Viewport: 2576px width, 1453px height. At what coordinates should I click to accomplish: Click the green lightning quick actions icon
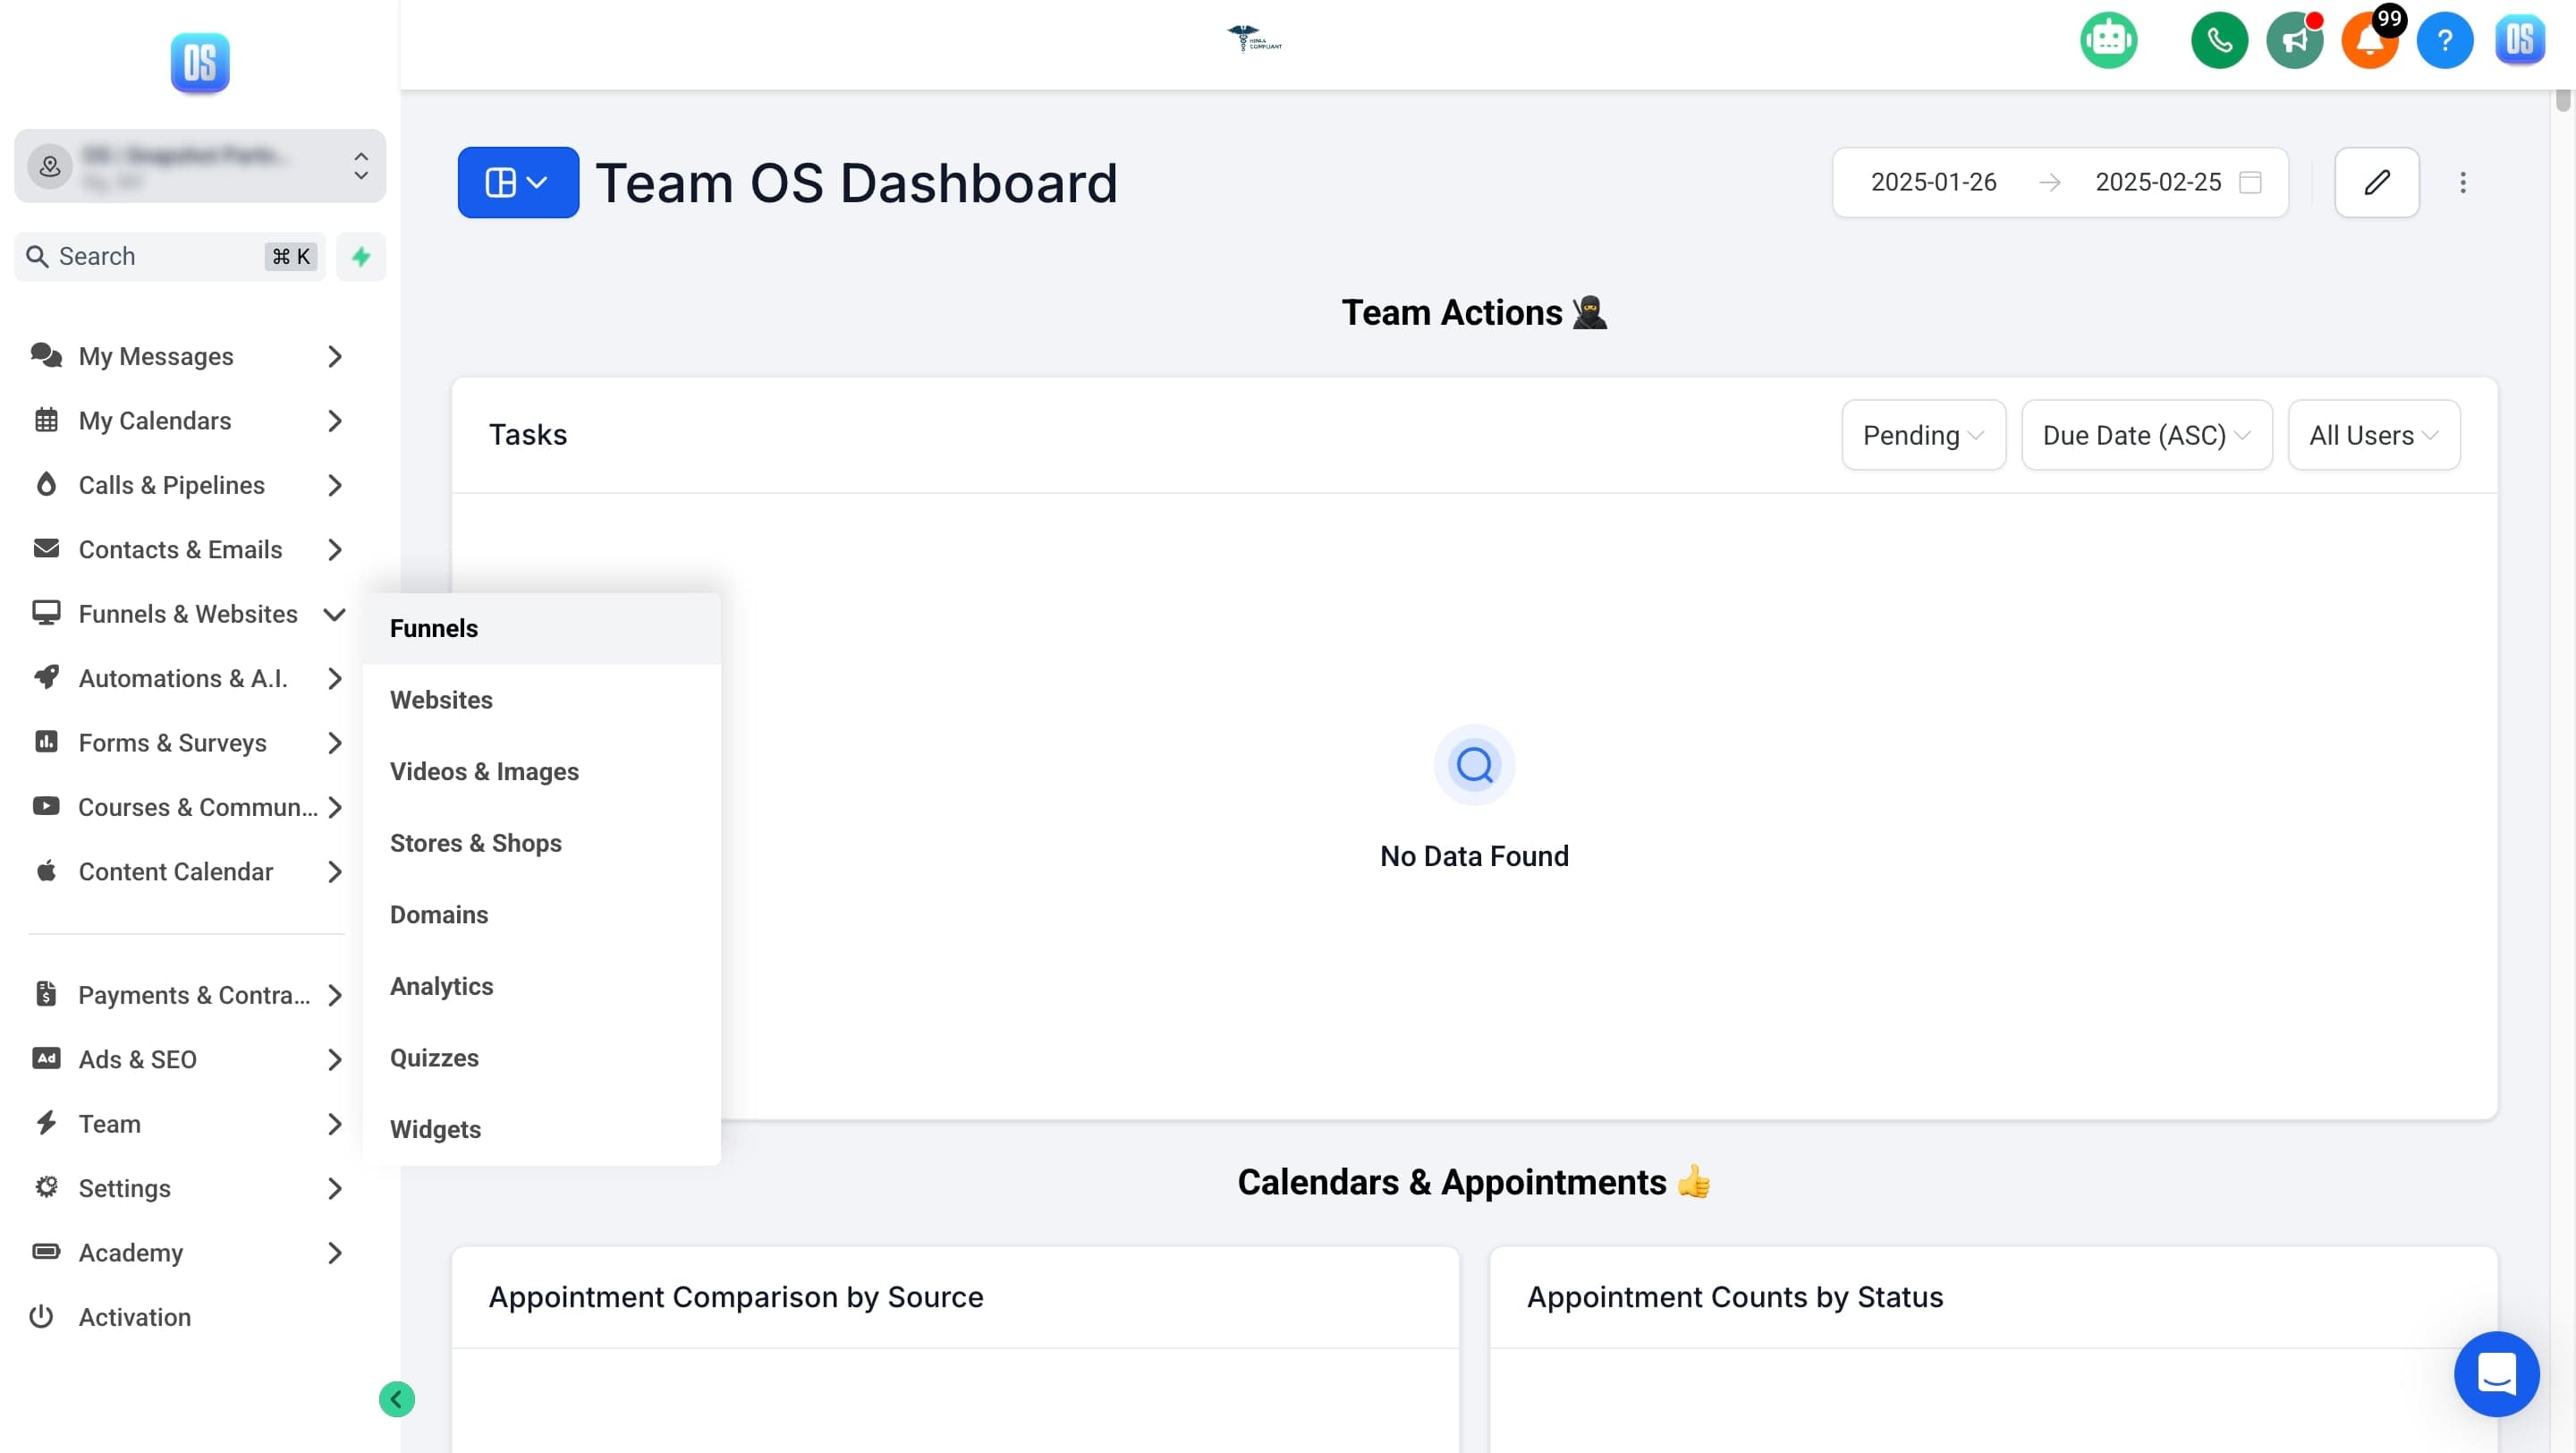click(x=361, y=257)
